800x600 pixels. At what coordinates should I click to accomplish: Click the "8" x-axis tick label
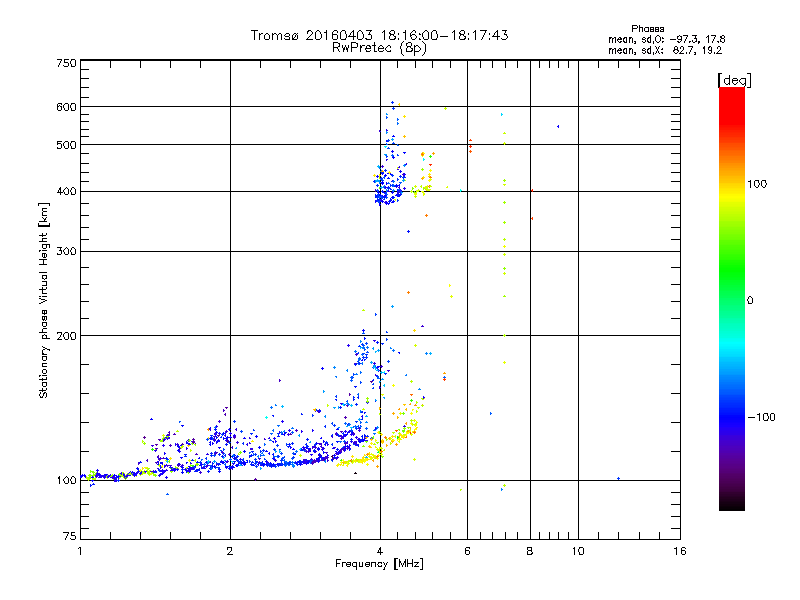pyautogui.click(x=530, y=551)
